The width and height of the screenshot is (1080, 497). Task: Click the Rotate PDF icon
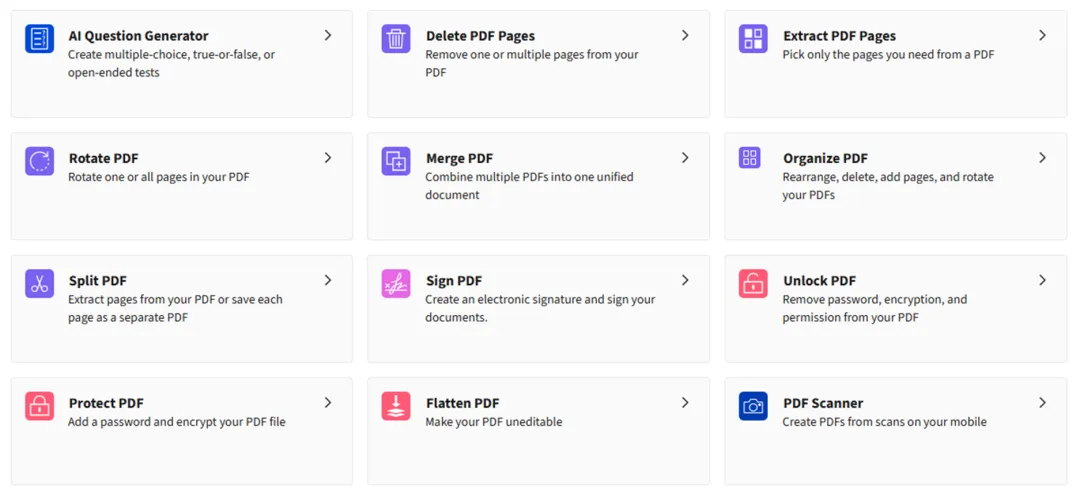click(39, 161)
